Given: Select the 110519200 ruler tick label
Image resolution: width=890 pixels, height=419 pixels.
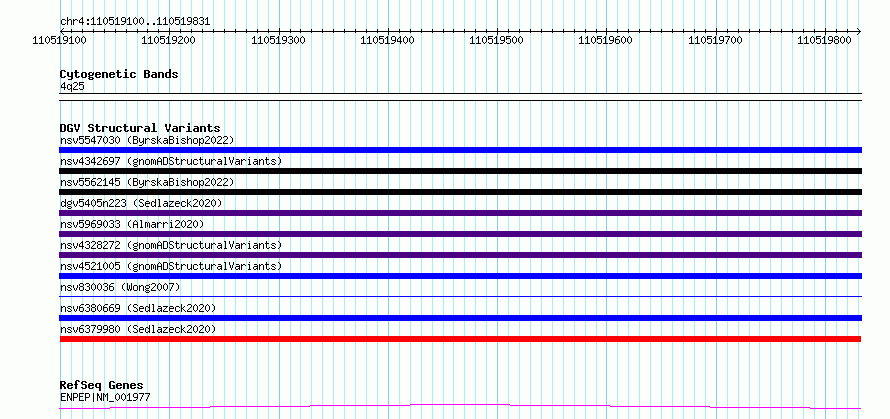Looking at the screenshot, I should coord(169,40).
